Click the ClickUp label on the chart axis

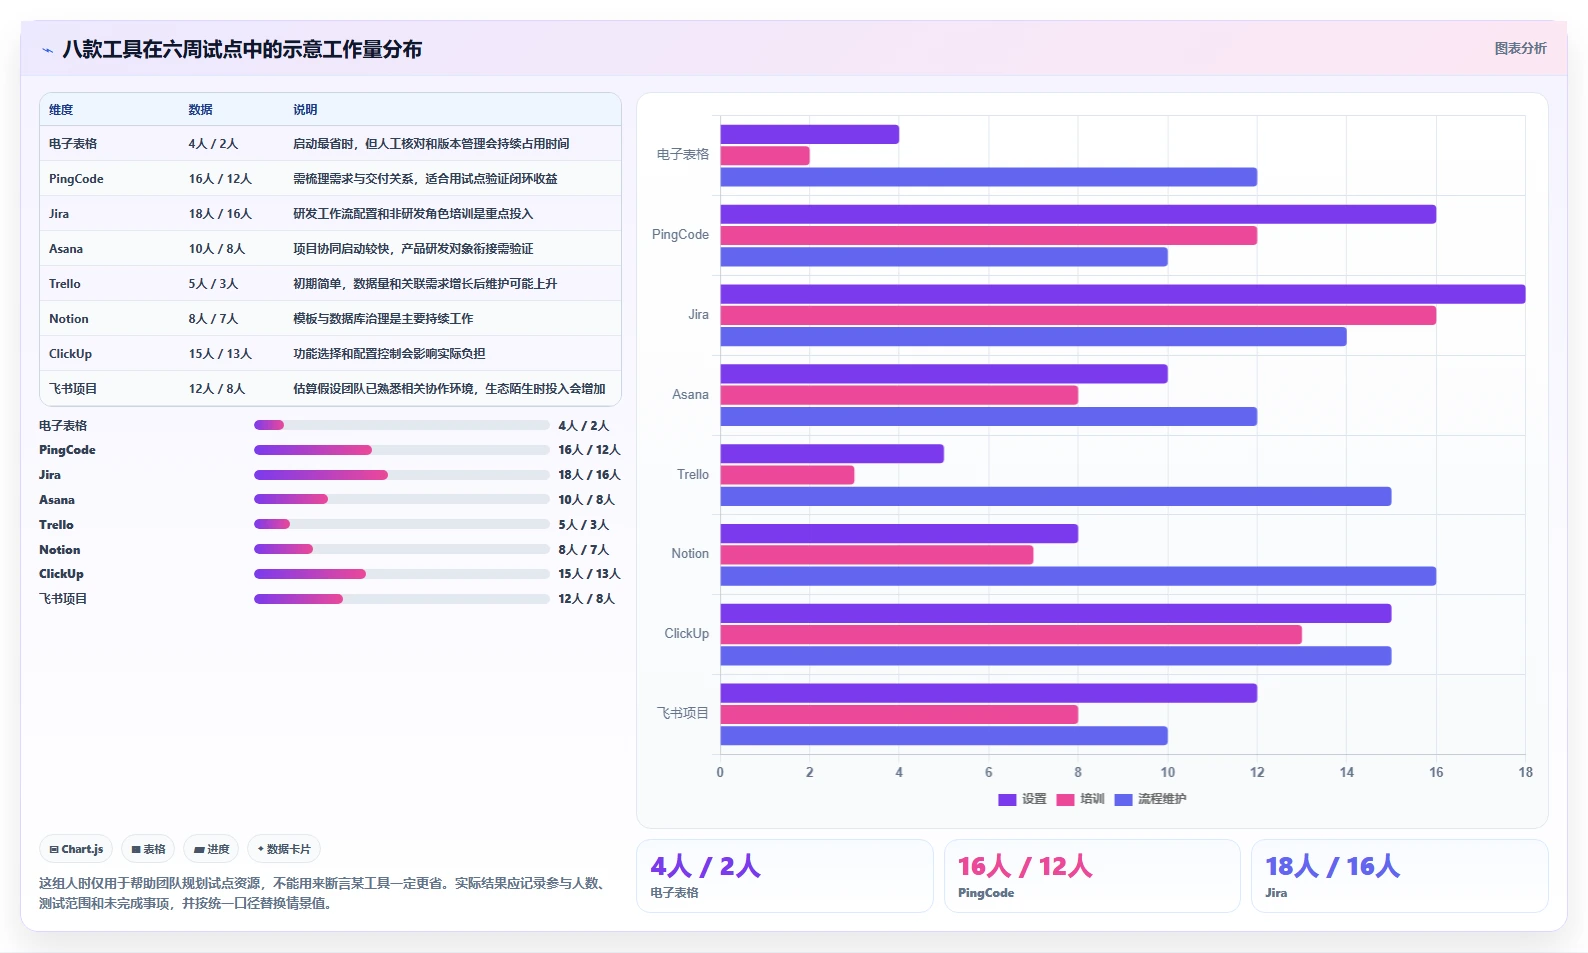point(687,634)
